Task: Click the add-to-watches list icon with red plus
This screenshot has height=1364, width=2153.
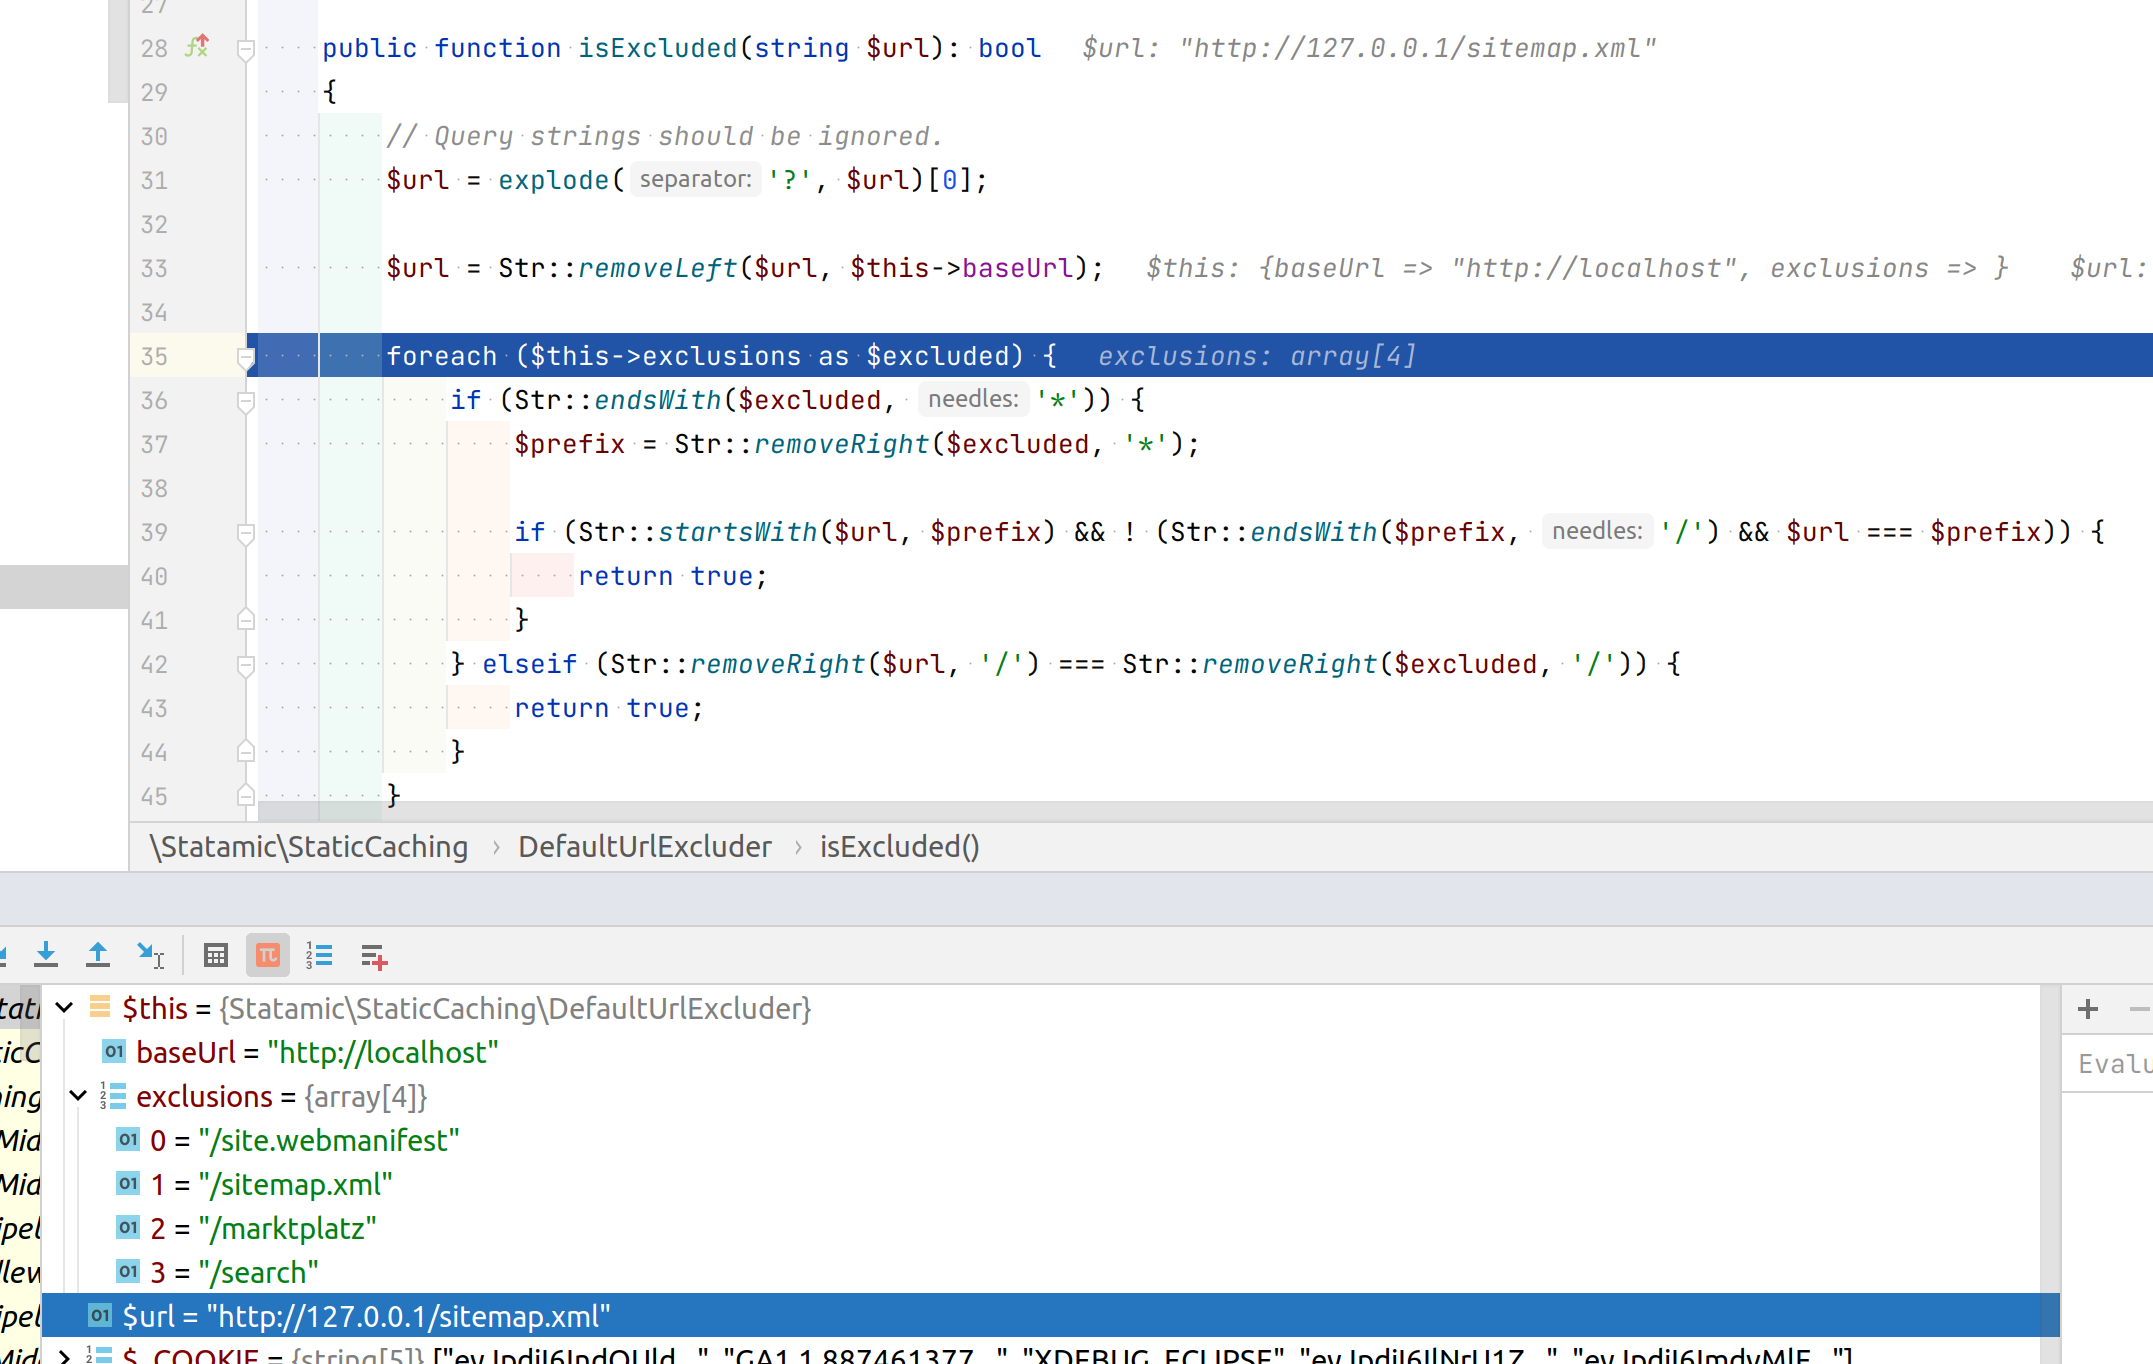Action: [x=374, y=957]
